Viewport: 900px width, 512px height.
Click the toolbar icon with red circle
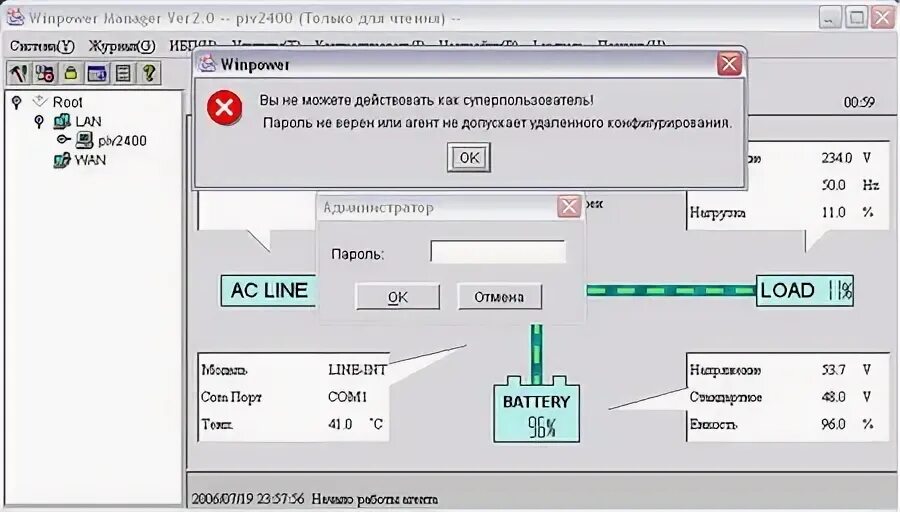click(x=45, y=73)
